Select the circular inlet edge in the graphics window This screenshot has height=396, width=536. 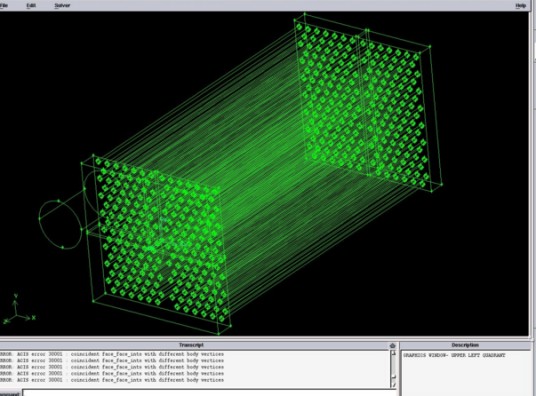tap(61, 225)
